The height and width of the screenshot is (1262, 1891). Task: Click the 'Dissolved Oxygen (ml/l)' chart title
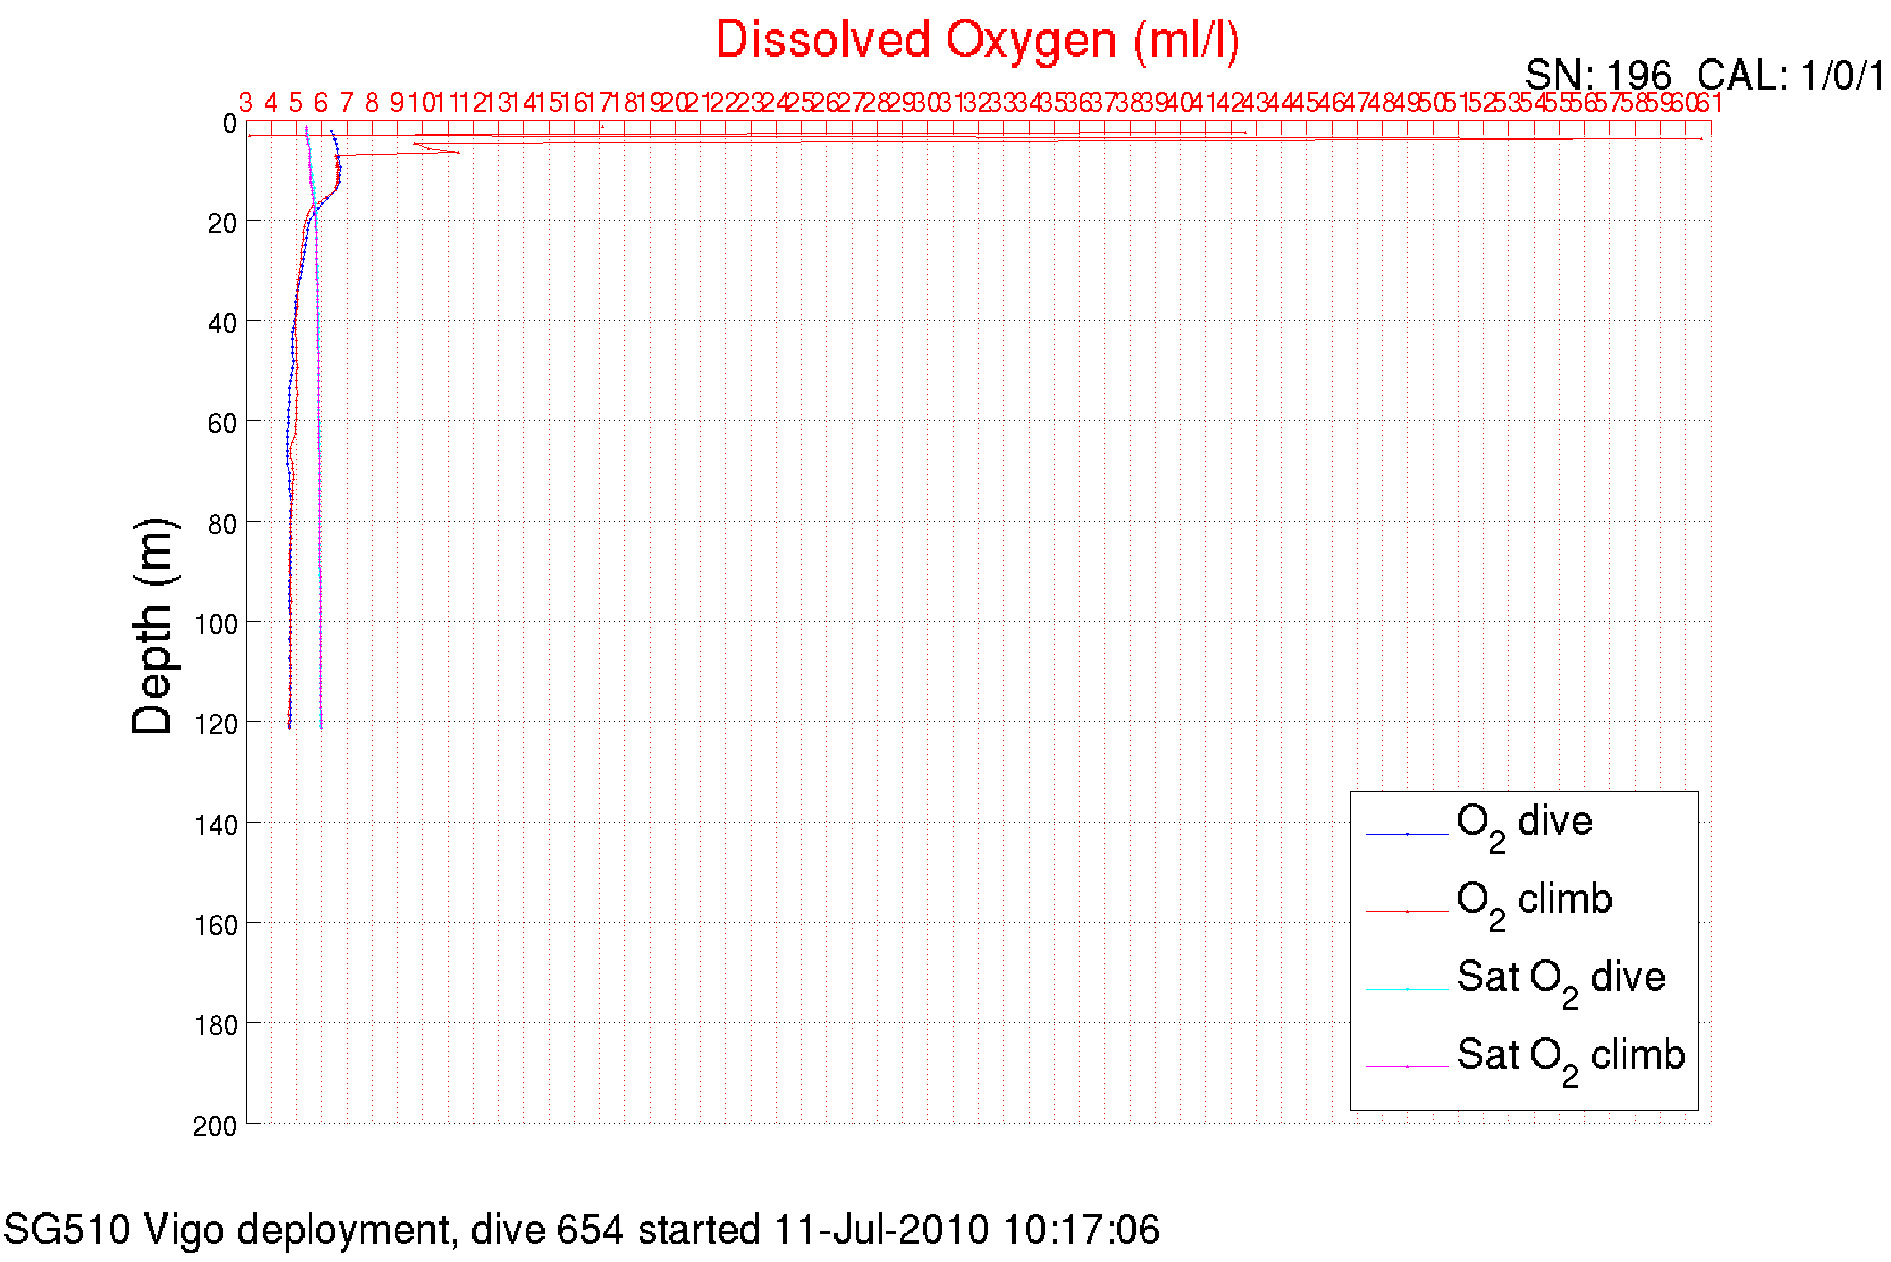click(977, 42)
